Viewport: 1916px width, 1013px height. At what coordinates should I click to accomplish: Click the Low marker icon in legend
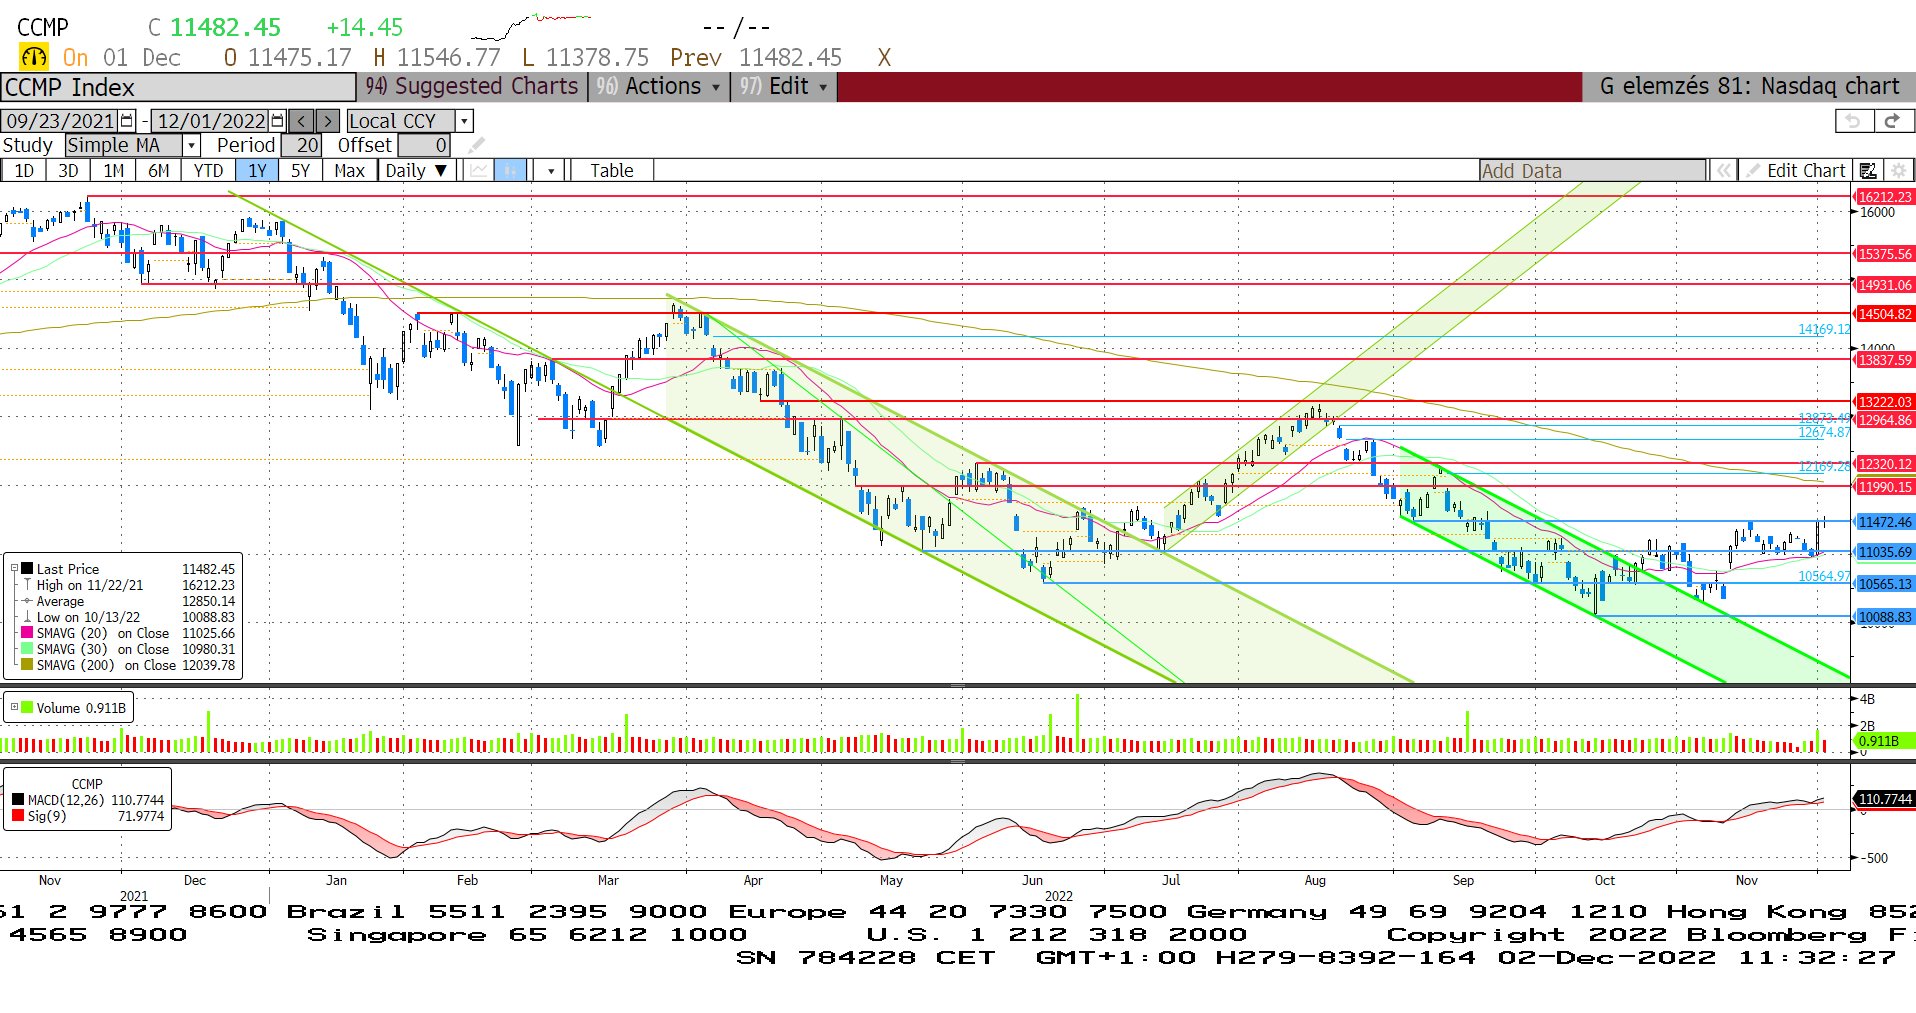click(28, 617)
